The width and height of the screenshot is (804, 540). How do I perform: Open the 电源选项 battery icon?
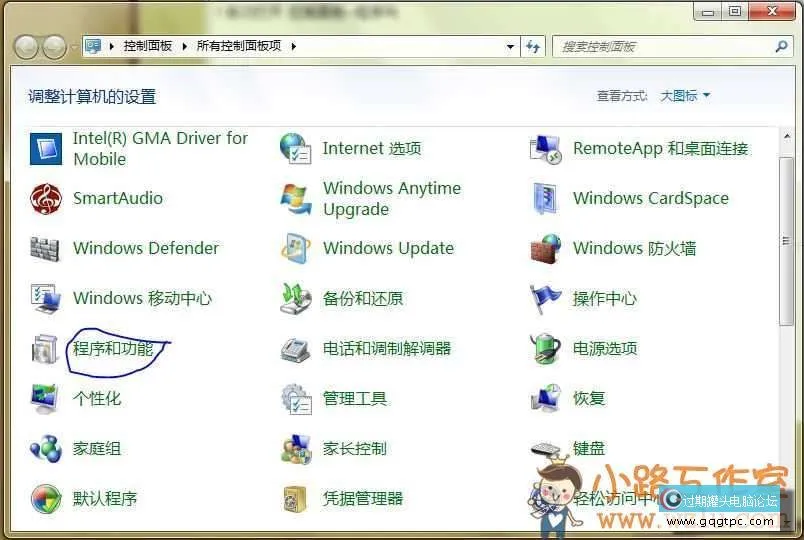[545, 349]
